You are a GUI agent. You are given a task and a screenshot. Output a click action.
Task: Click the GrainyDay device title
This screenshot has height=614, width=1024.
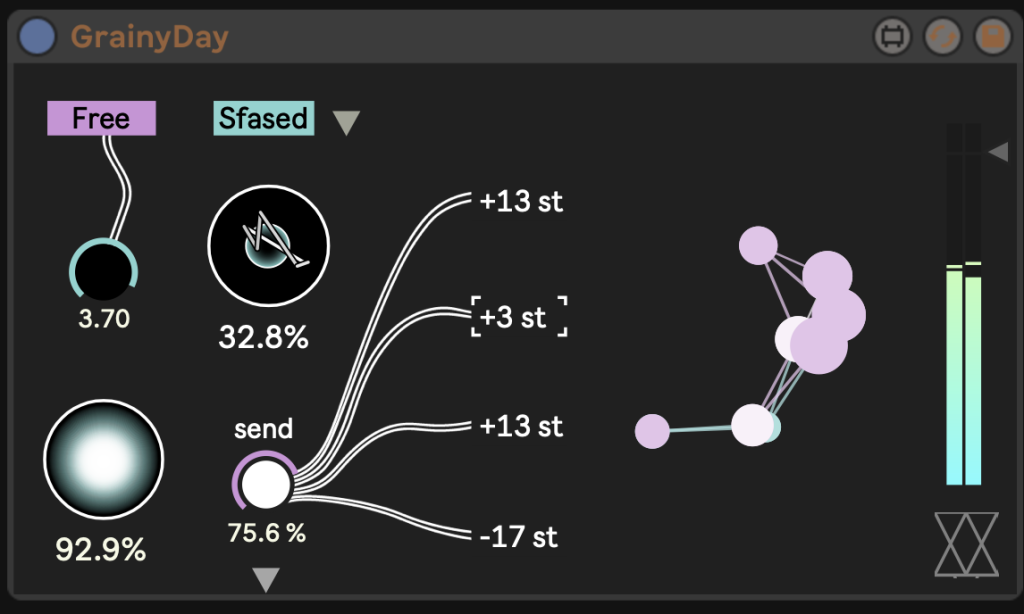click(x=150, y=38)
